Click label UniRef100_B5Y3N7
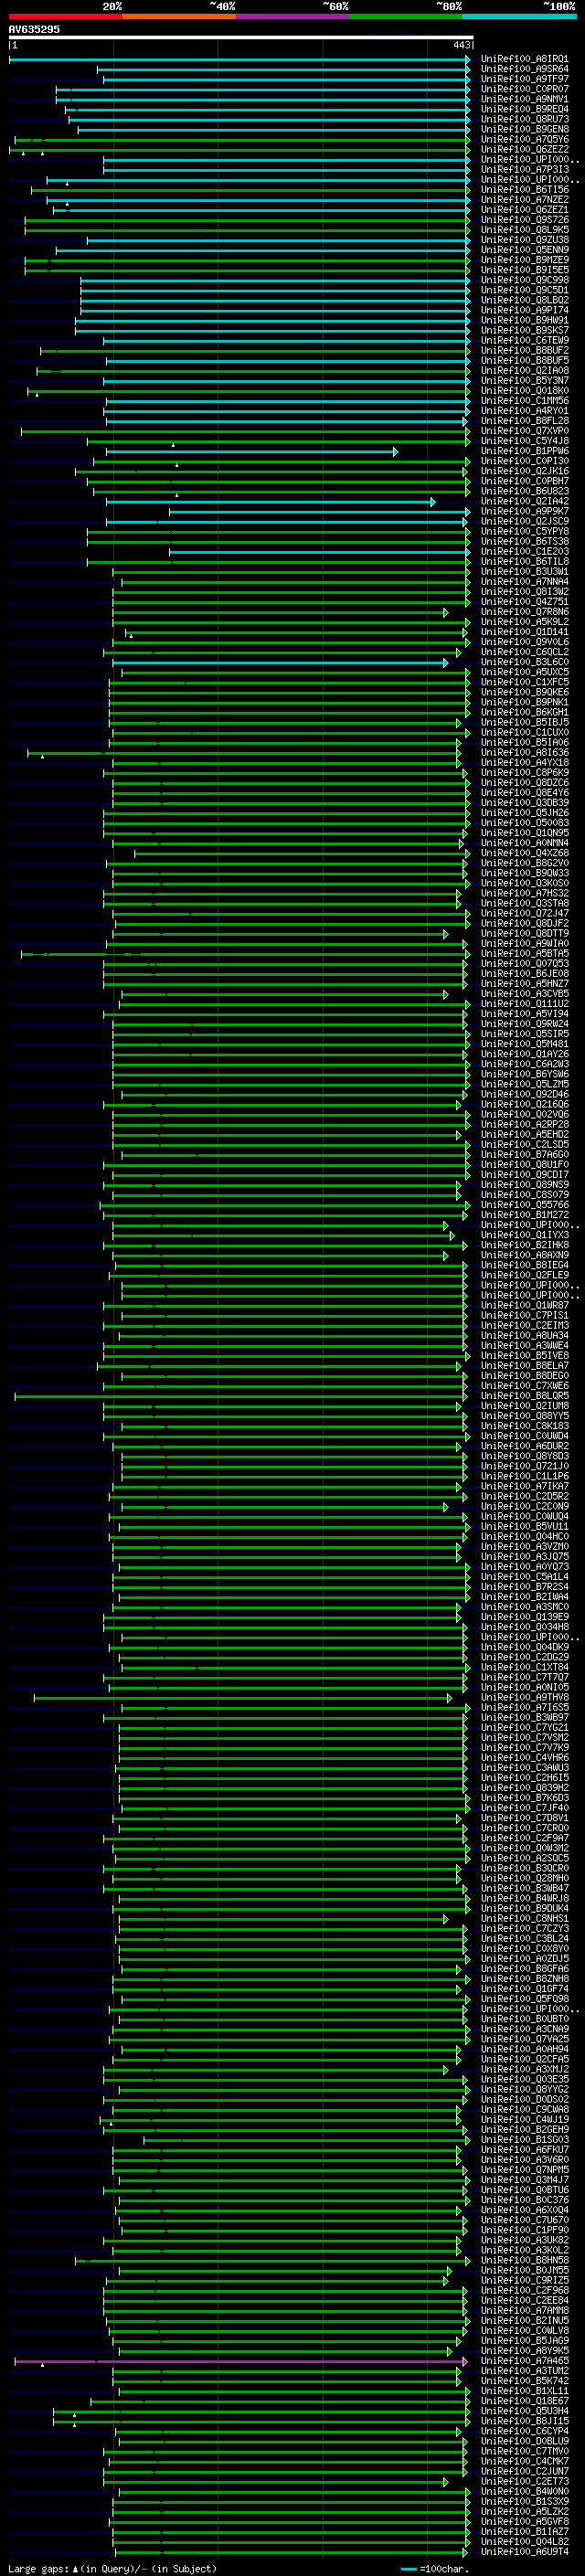The width and height of the screenshot is (585, 2576). [525, 381]
